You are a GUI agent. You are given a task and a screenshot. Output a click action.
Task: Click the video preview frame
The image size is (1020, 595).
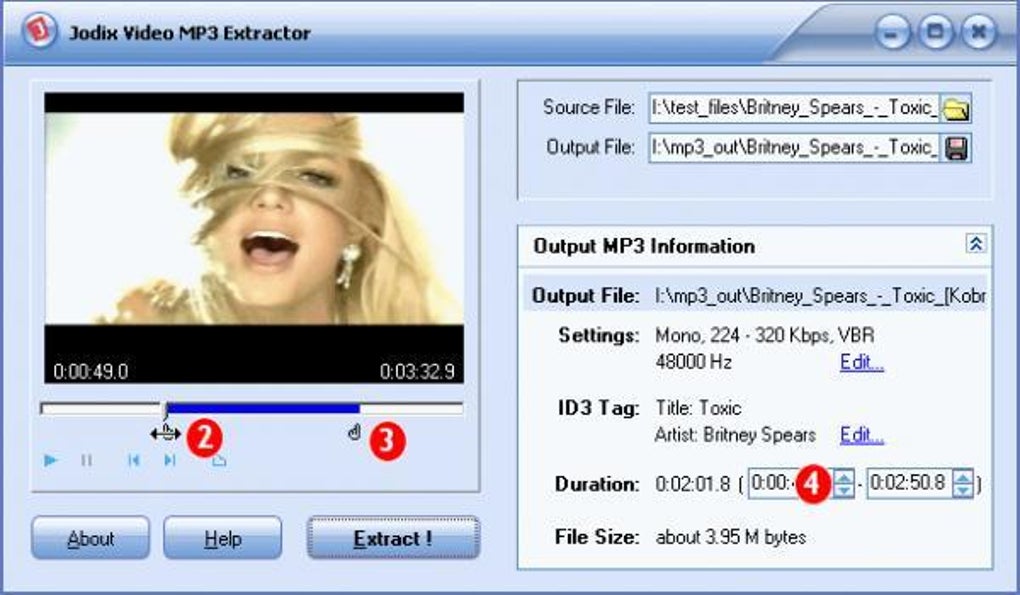(x=254, y=238)
